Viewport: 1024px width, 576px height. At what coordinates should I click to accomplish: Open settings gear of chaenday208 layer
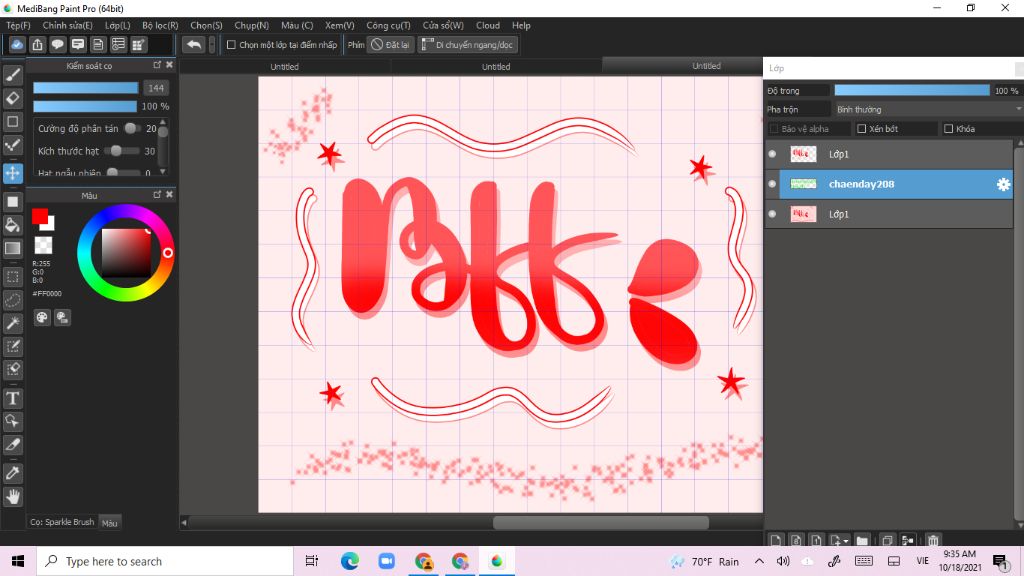pyautogui.click(x=1003, y=184)
